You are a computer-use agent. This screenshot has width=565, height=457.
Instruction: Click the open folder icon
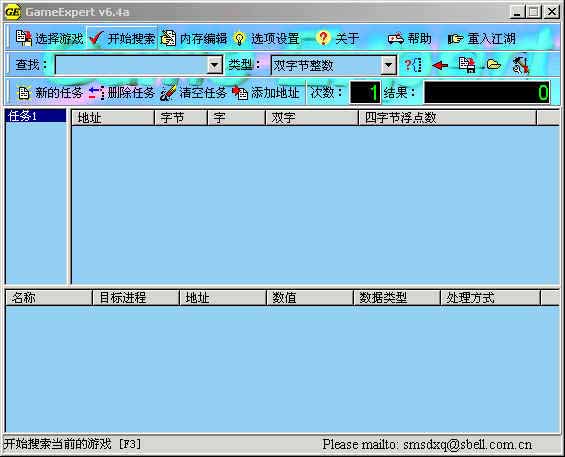pyautogui.click(x=494, y=65)
